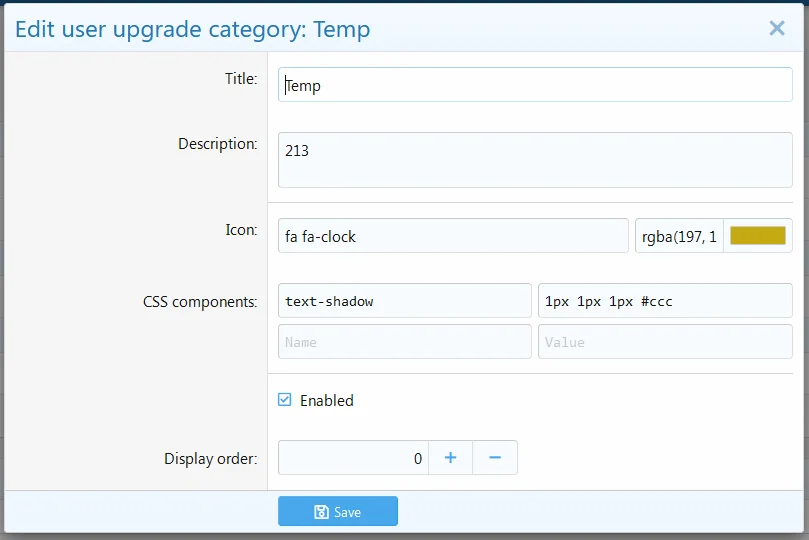This screenshot has height=540, width=809.
Task: Click the Enabled label text
Action: [327, 400]
